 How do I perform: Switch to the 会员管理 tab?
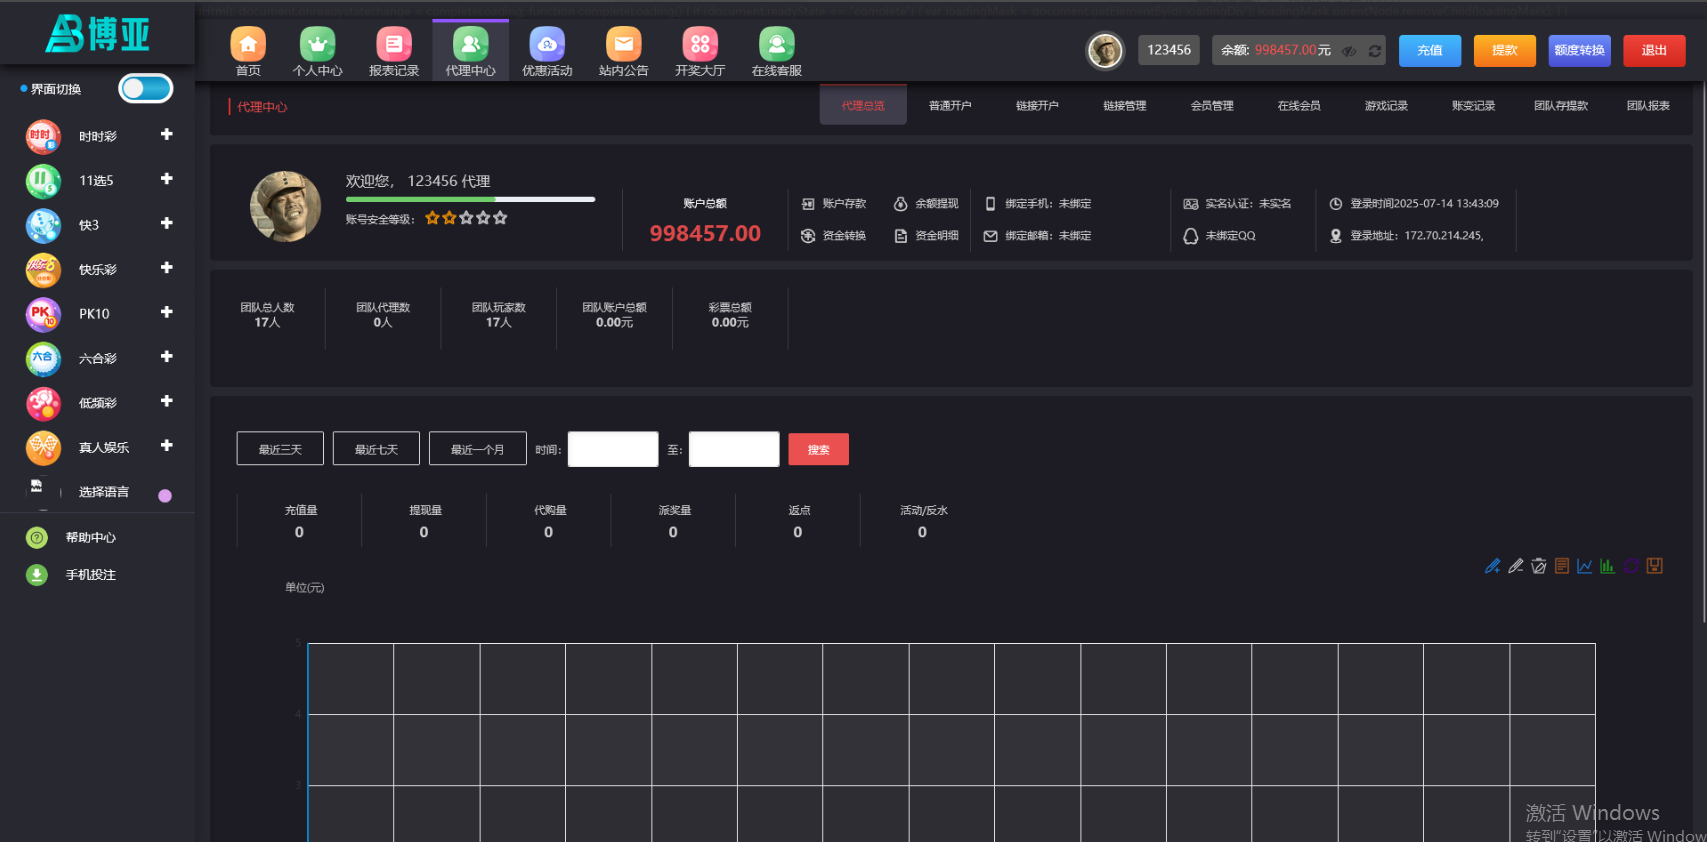pyautogui.click(x=1212, y=105)
